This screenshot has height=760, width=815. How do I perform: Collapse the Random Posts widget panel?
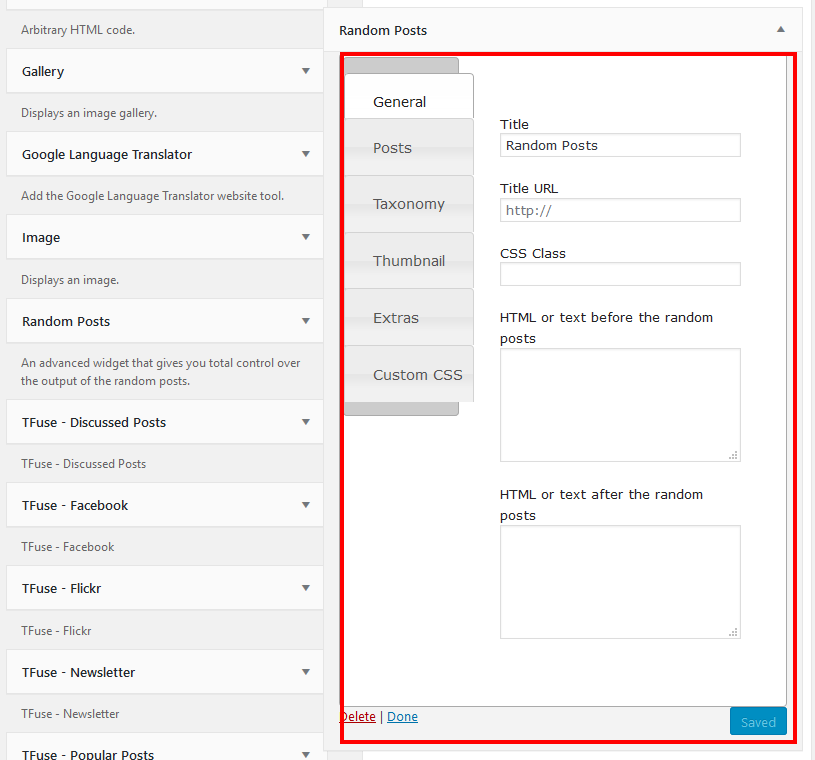(x=780, y=30)
